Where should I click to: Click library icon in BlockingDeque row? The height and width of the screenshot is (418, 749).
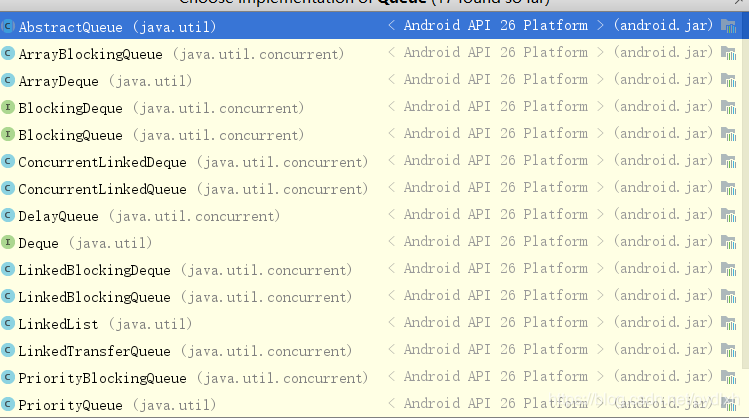[728, 107]
